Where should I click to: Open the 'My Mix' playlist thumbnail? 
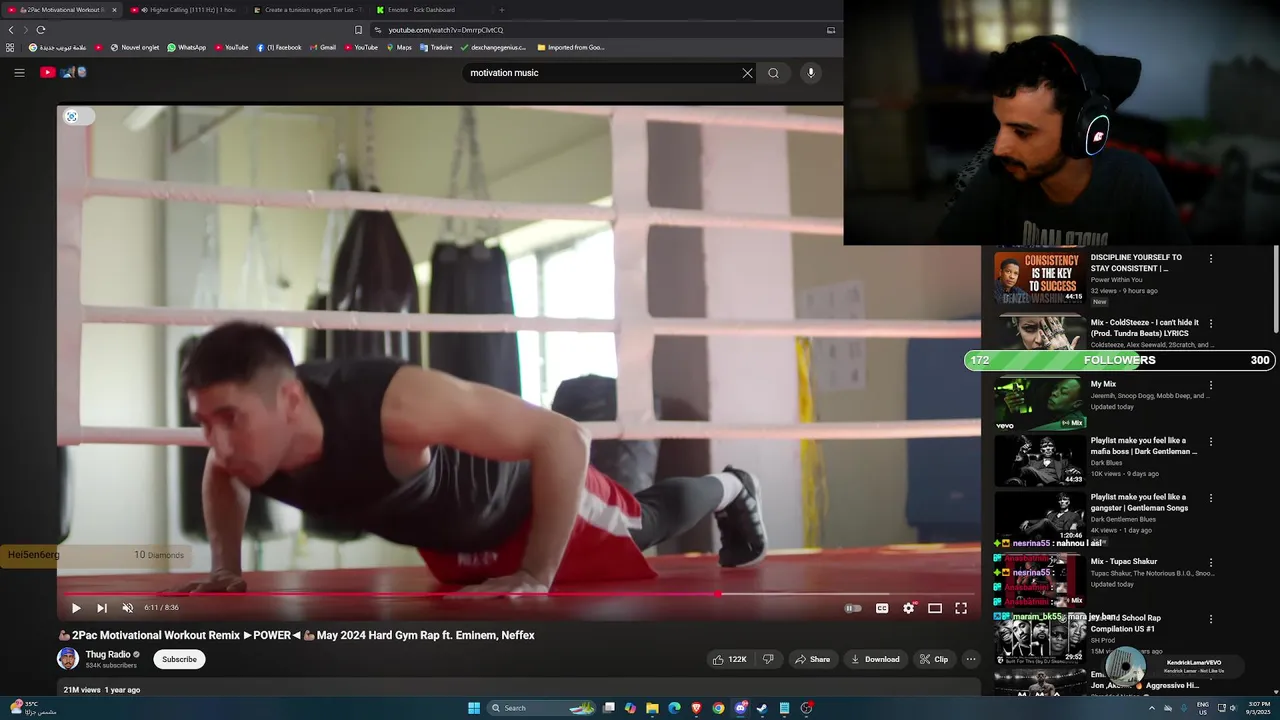[x=1039, y=404]
